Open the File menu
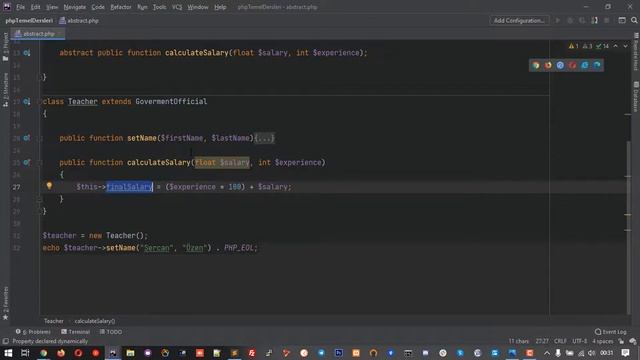The width and height of the screenshot is (640, 360). [20, 7]
